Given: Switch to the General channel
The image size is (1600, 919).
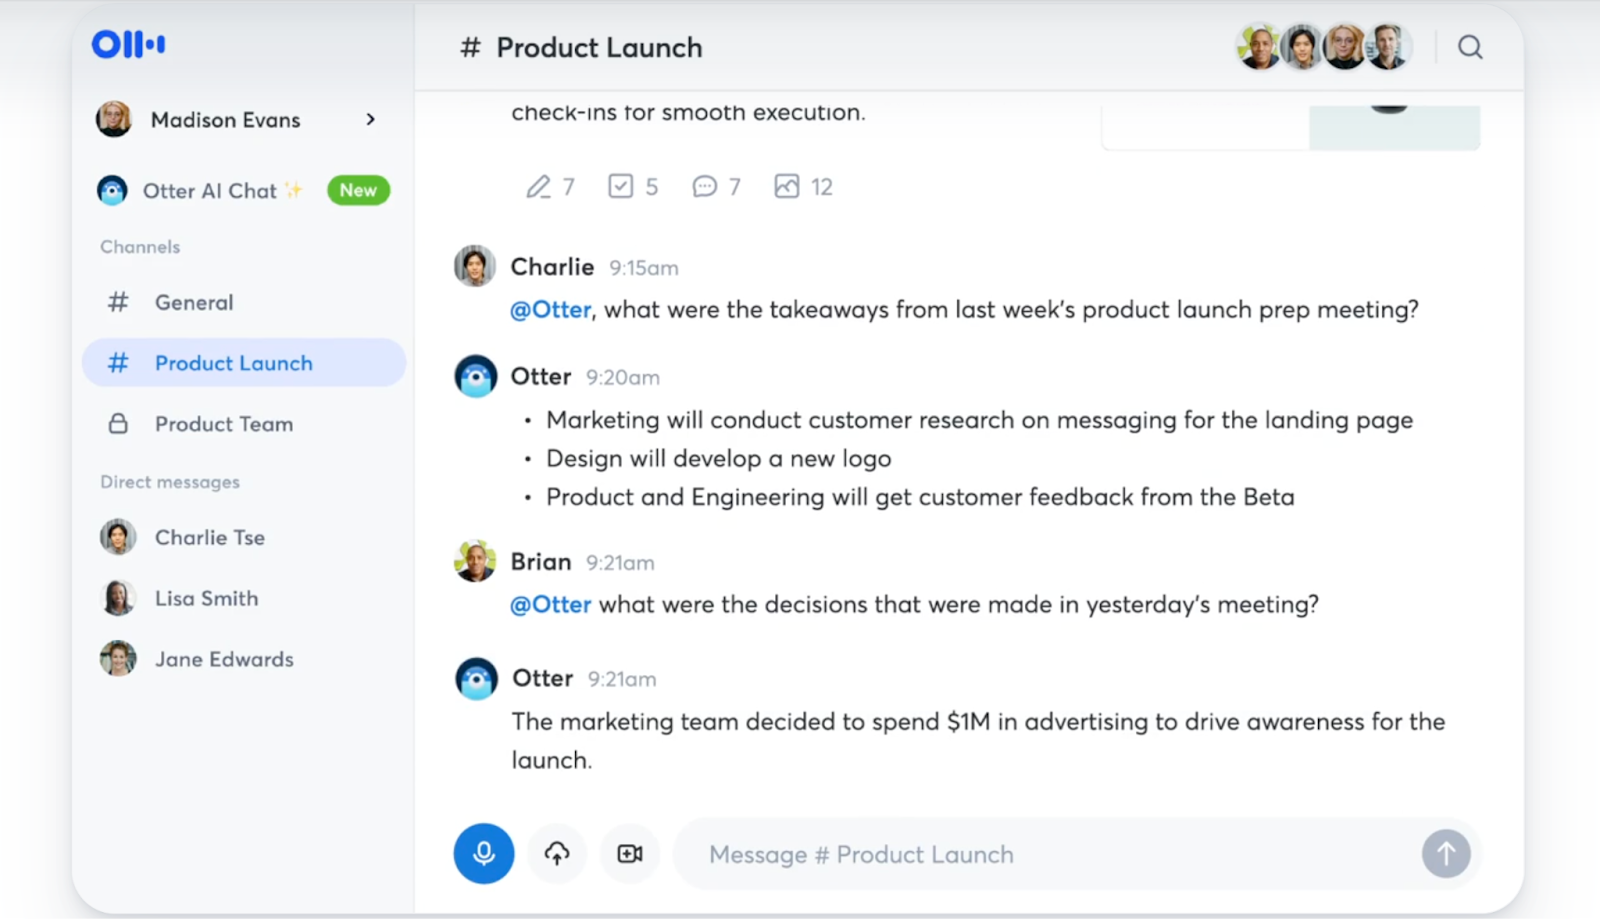Looking at the screenshot, I should pyautogui.click(x=244, y=302).
